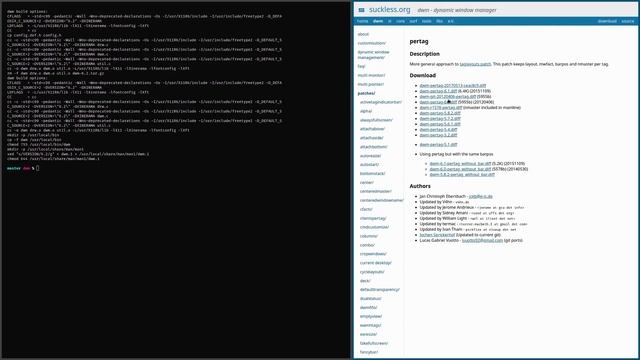This screenshot has width=640, height=360.
Task: Open the center/ patch entry
Action: click(367, 182)
